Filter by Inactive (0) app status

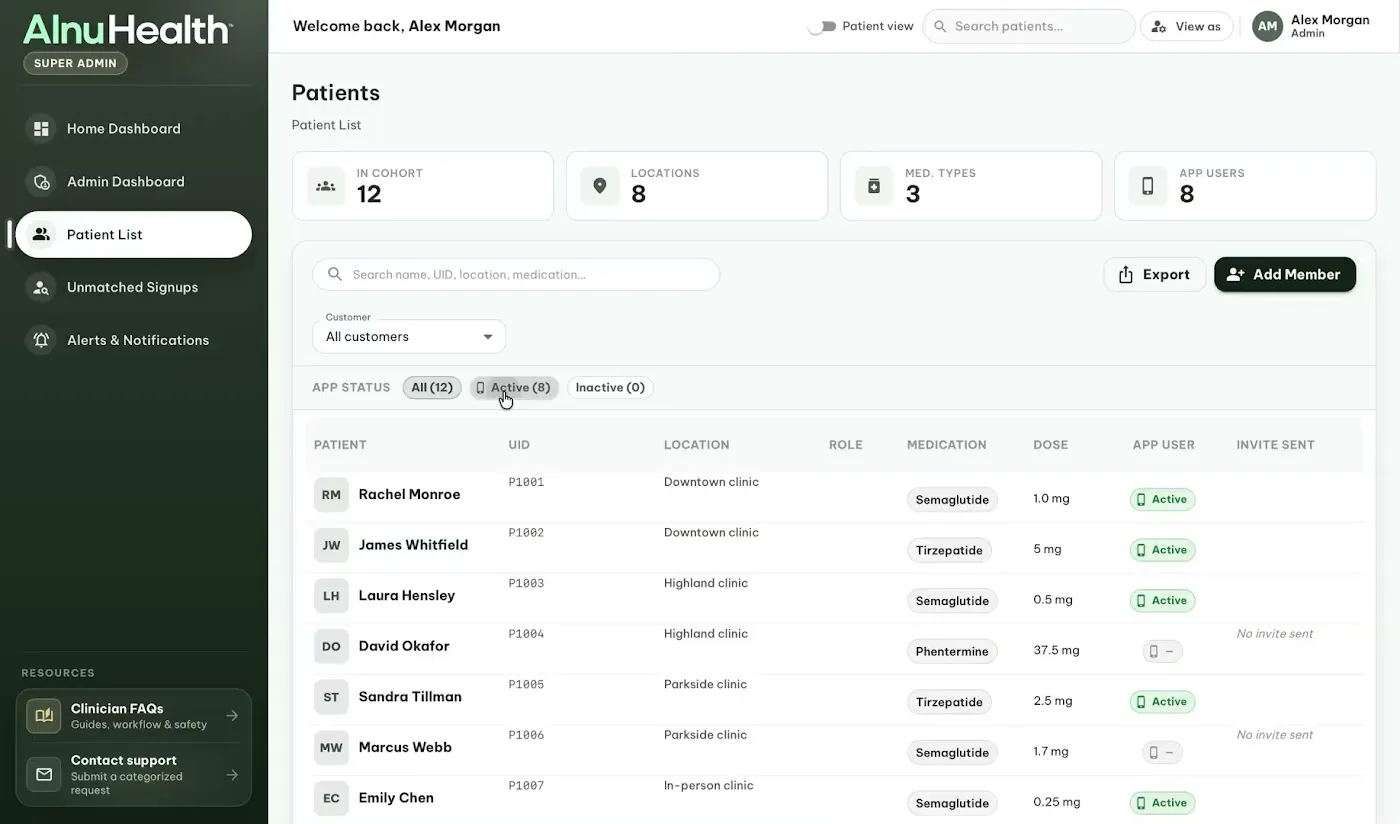610,387
